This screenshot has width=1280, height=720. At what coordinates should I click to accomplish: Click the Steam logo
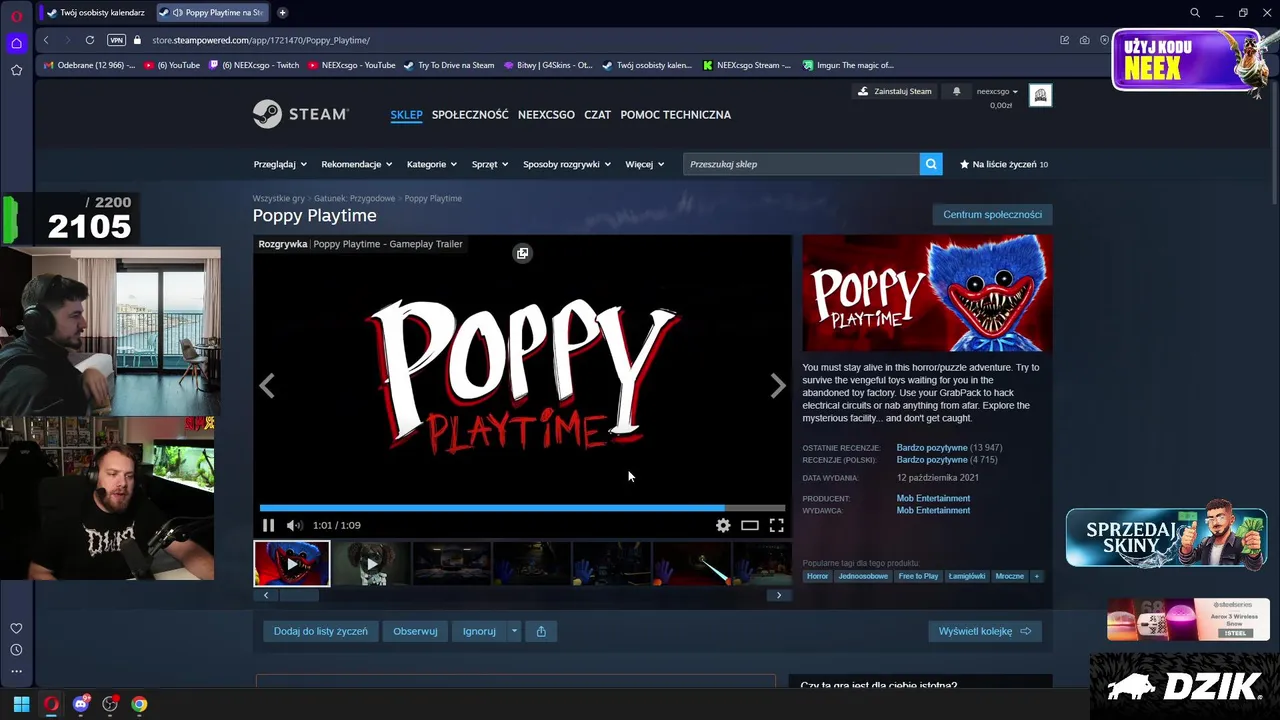click(x=300, y=114)
